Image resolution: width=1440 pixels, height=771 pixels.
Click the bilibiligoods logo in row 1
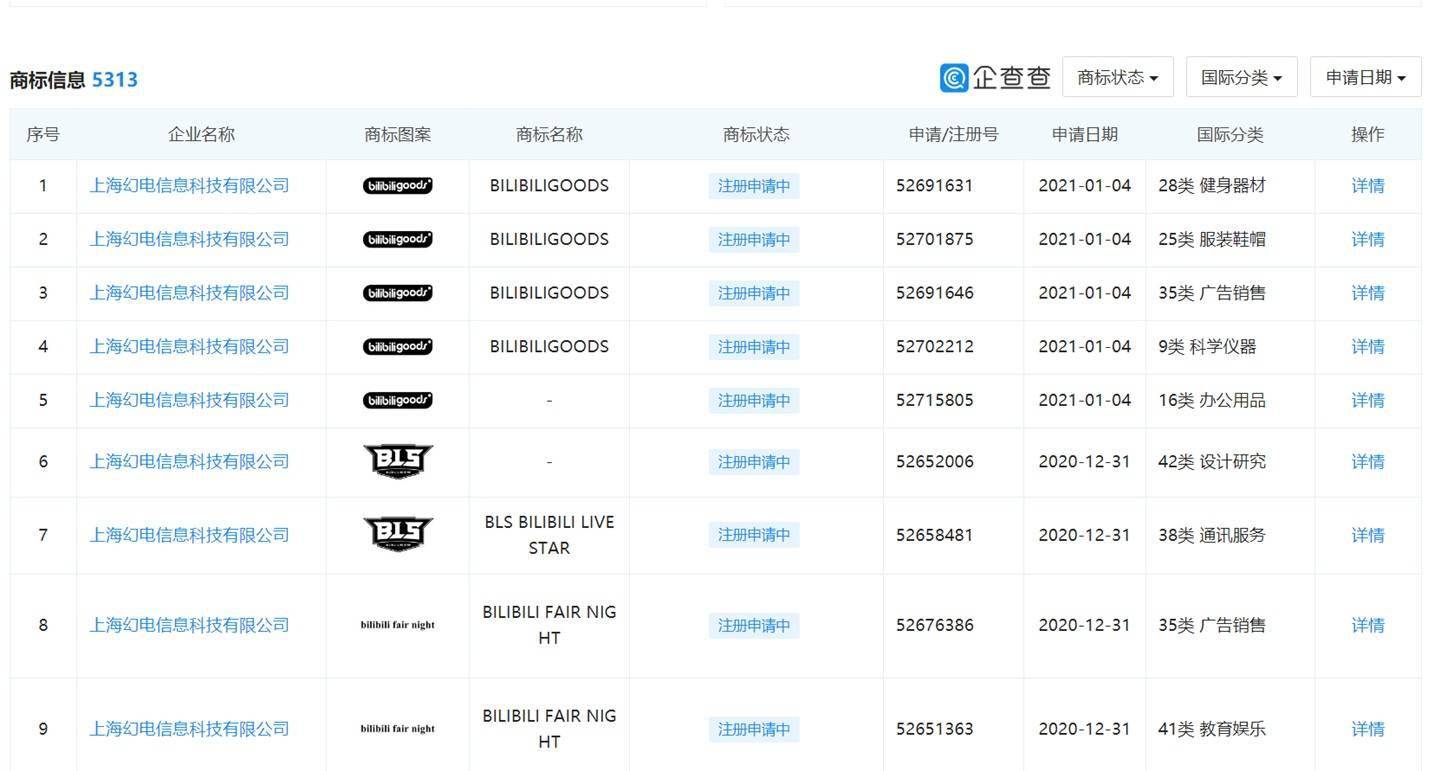(x=398, y=186)
